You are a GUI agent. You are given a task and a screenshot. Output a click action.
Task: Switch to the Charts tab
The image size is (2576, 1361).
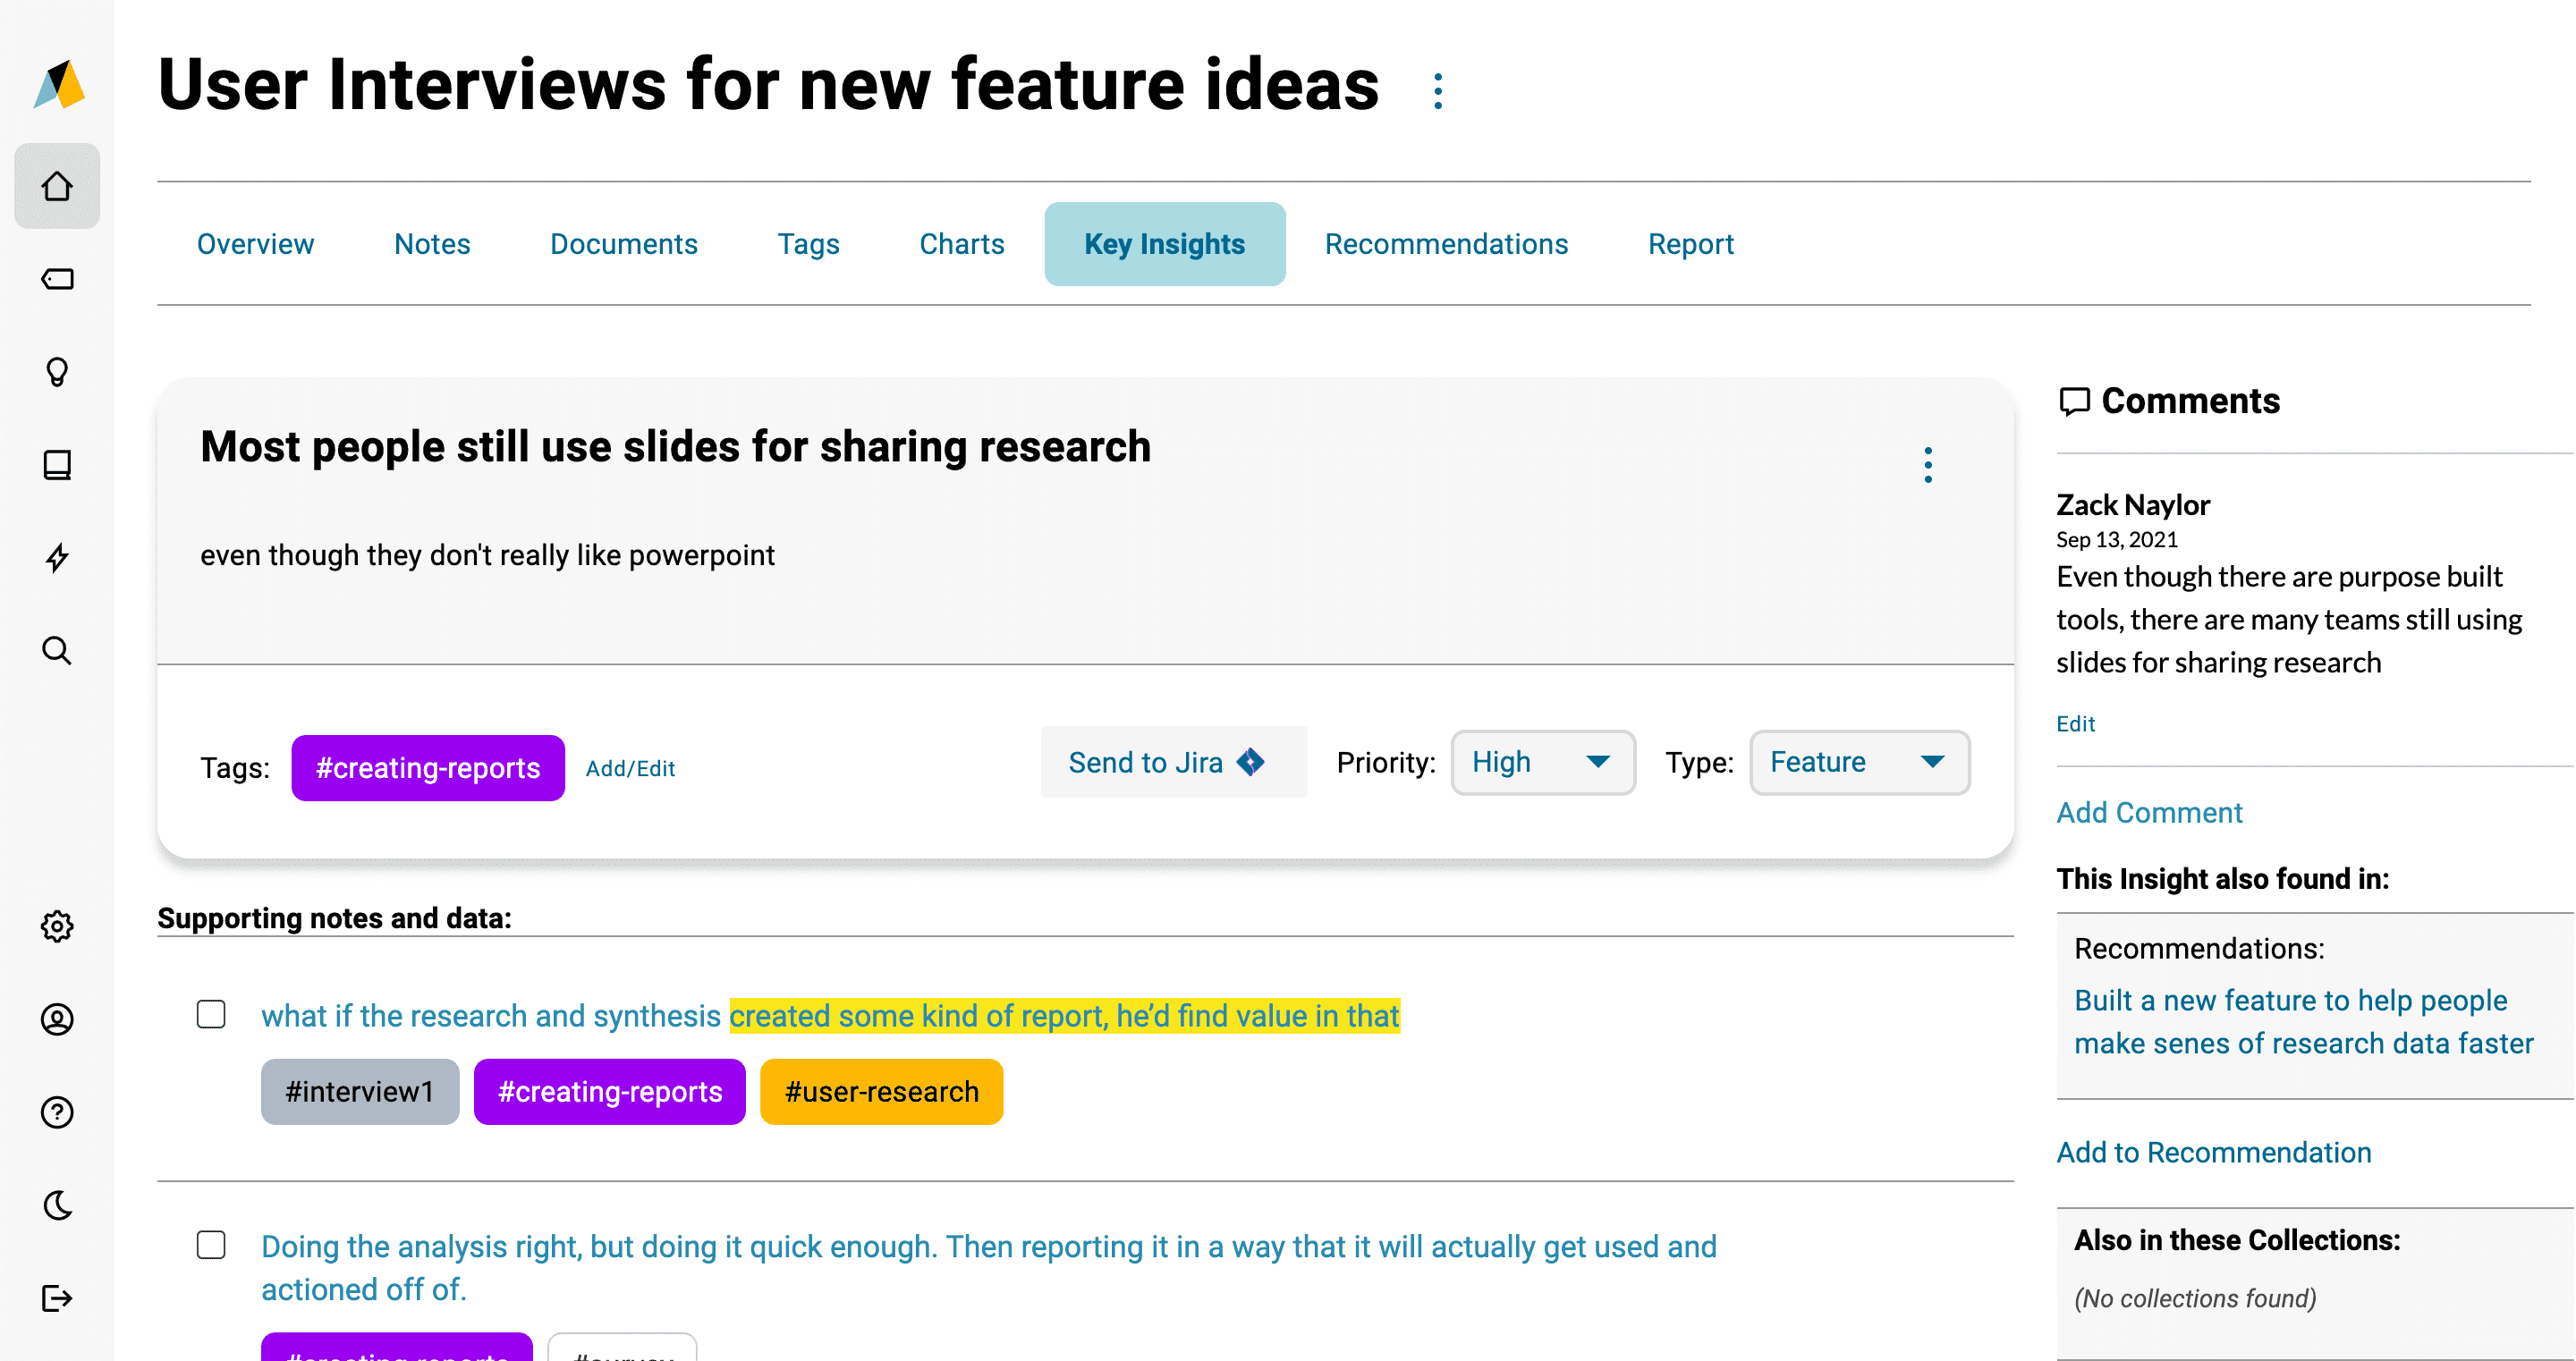961,244
